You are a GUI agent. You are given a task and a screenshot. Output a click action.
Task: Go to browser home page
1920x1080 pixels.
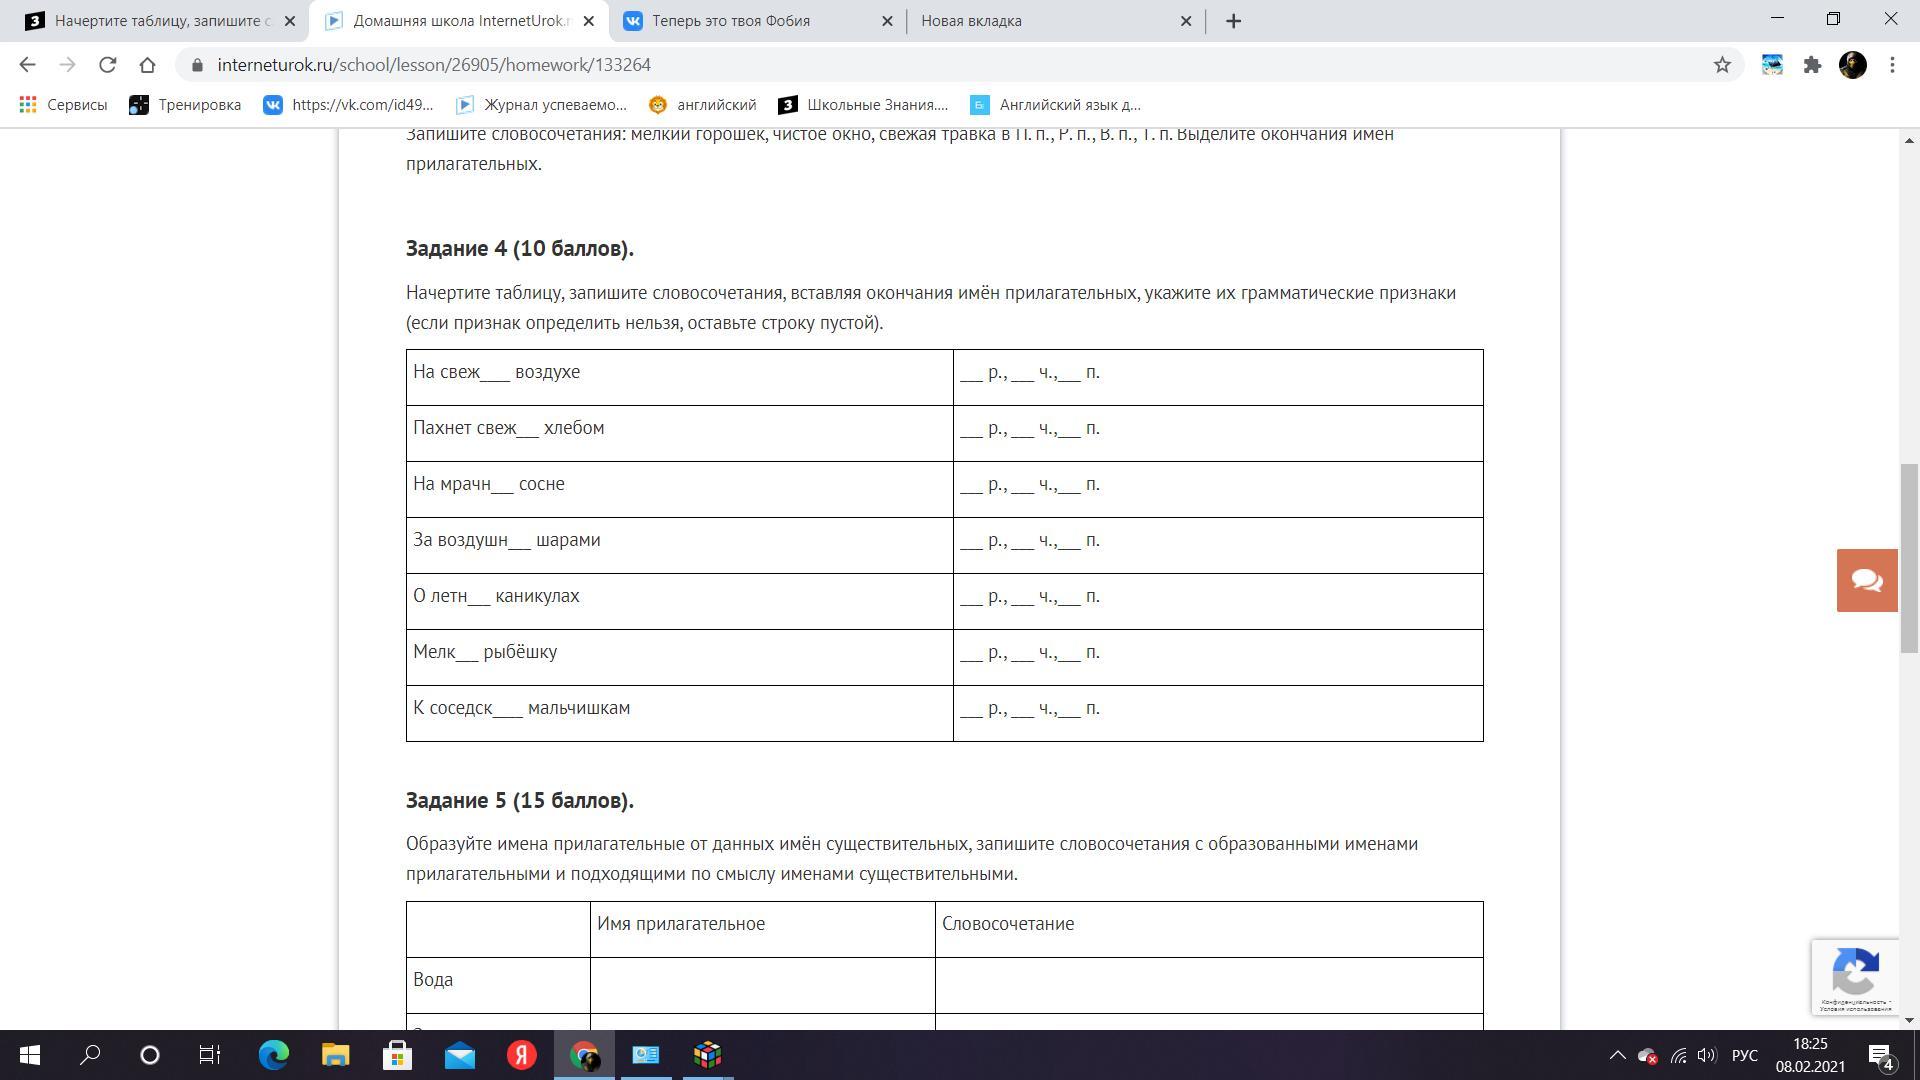click(x=147, y=65)
